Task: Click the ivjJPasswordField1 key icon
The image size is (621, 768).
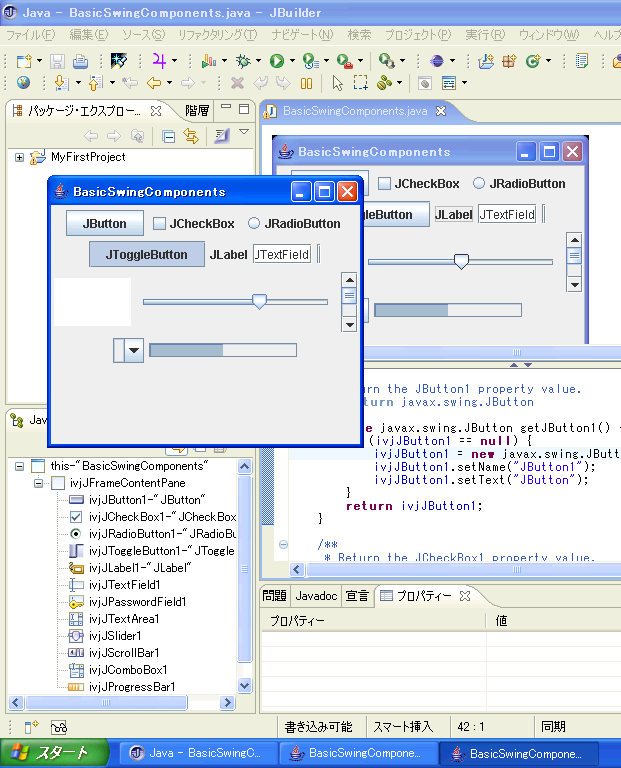Action: 77,602
